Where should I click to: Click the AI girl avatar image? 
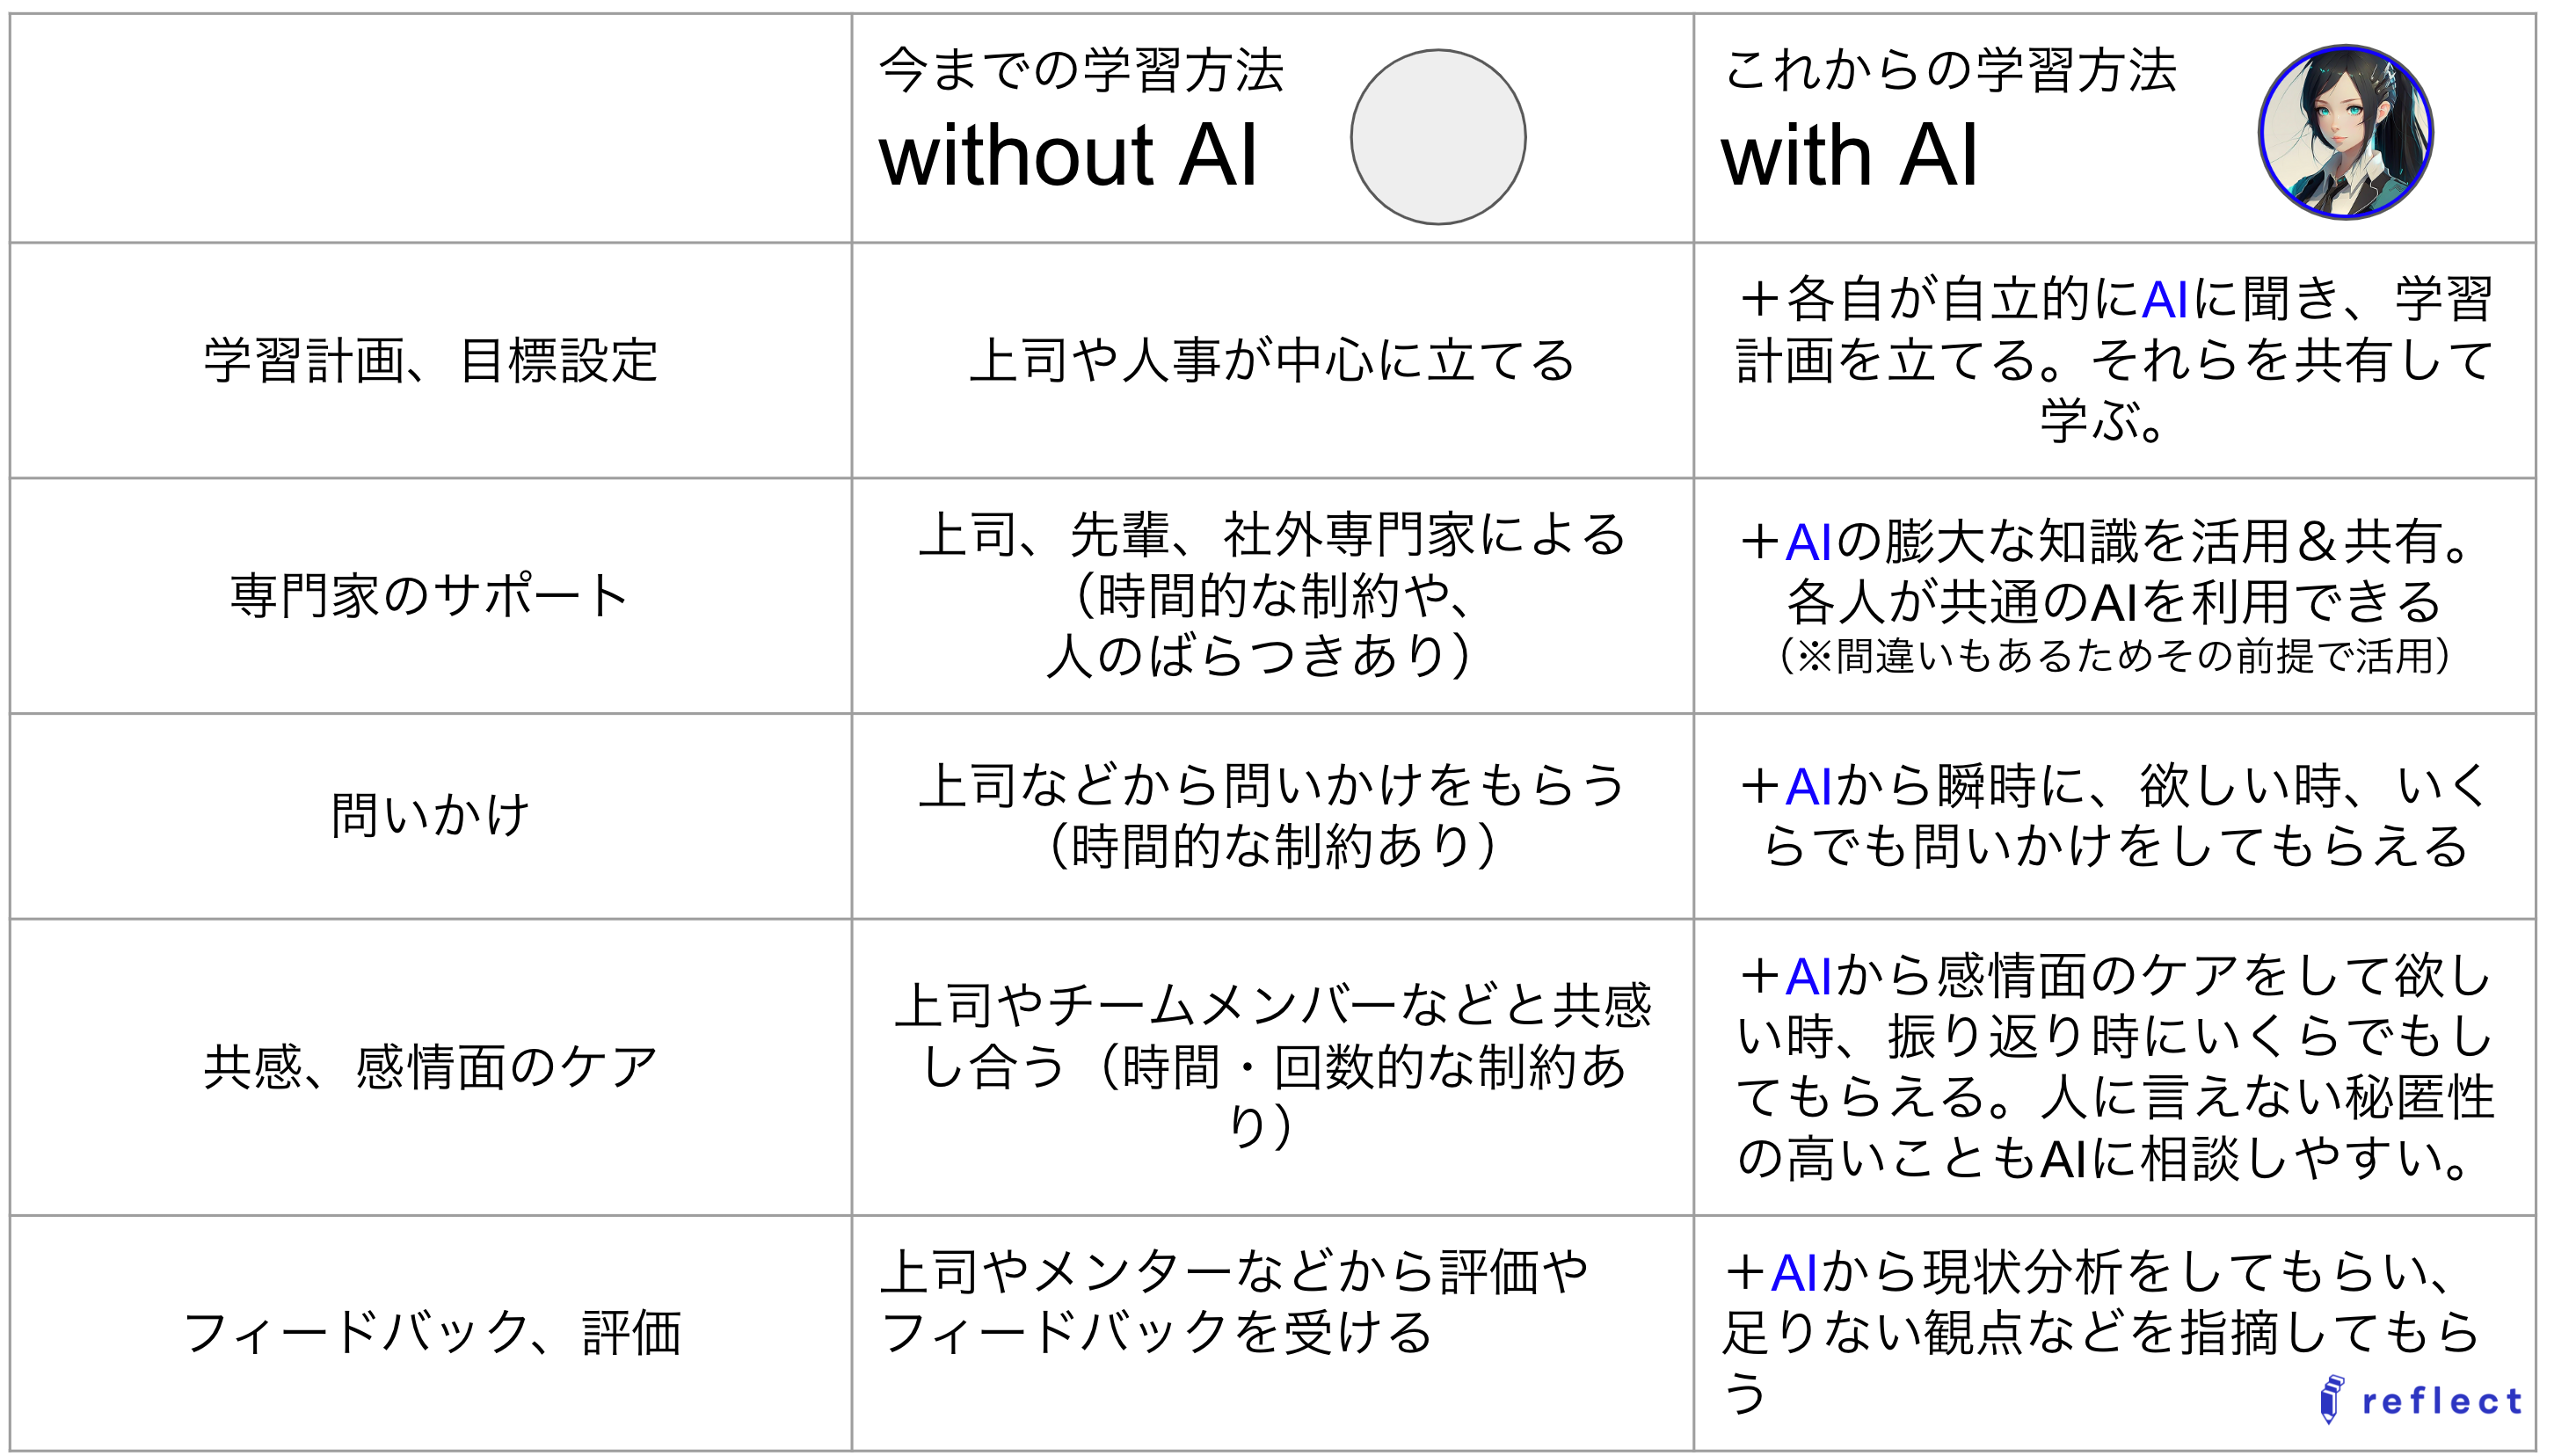point(2345,132)
